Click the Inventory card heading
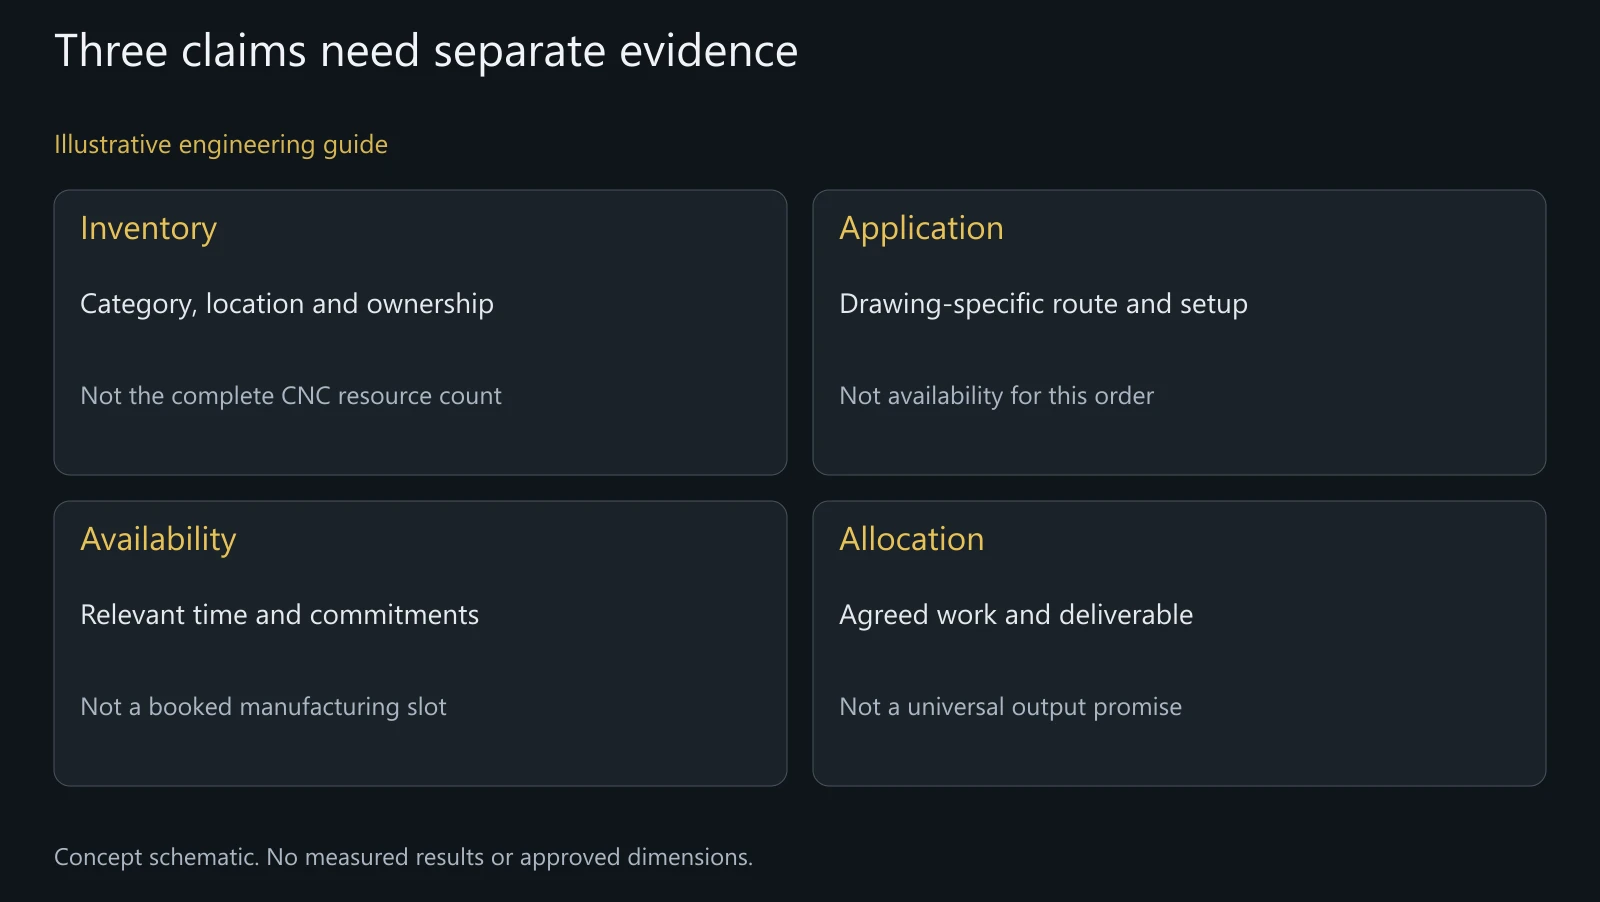Screen dimensions: 1600x902 pos(148,229)
